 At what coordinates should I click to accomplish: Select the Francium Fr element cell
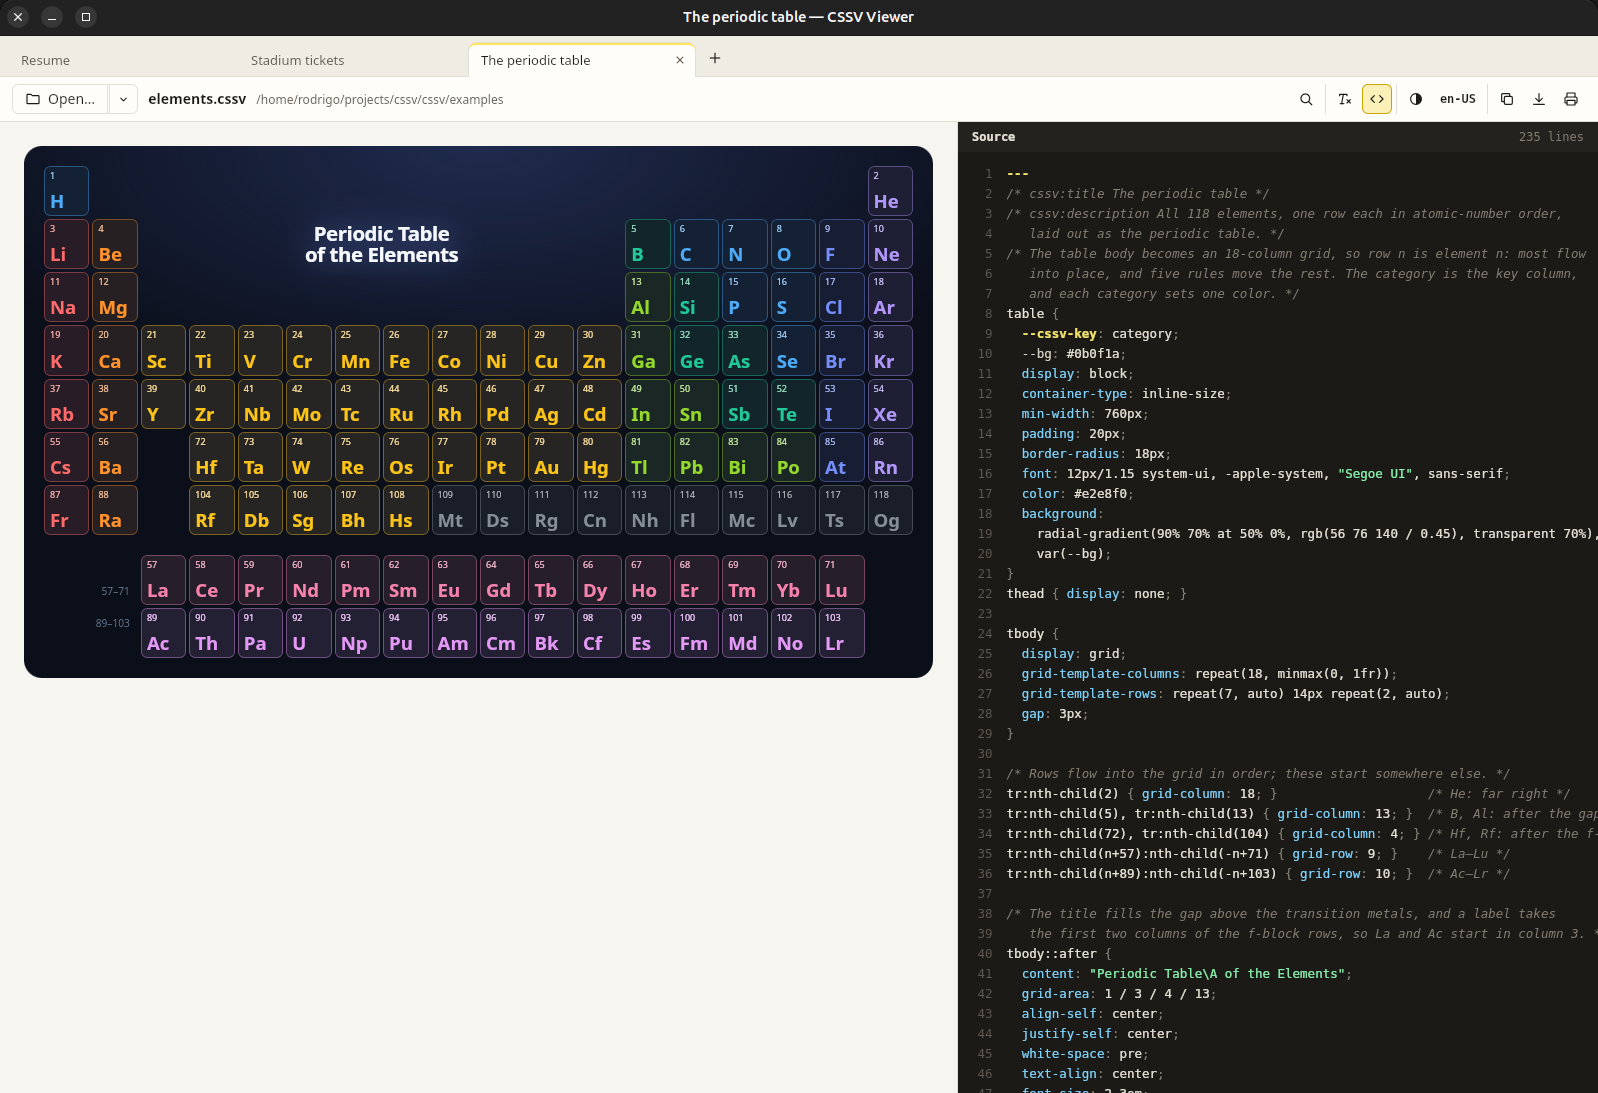click(66, 510)
